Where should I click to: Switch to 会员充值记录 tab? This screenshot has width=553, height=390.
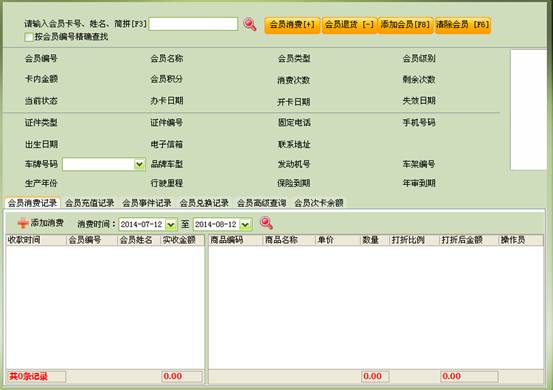point(90,203)
